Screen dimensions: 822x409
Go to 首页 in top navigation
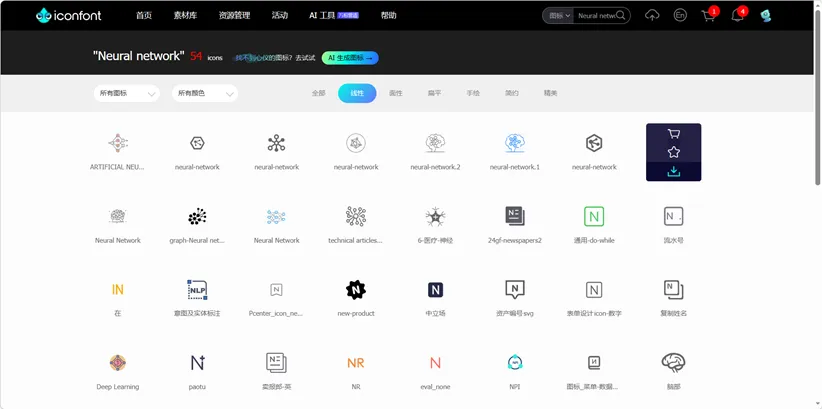(144, 15)
